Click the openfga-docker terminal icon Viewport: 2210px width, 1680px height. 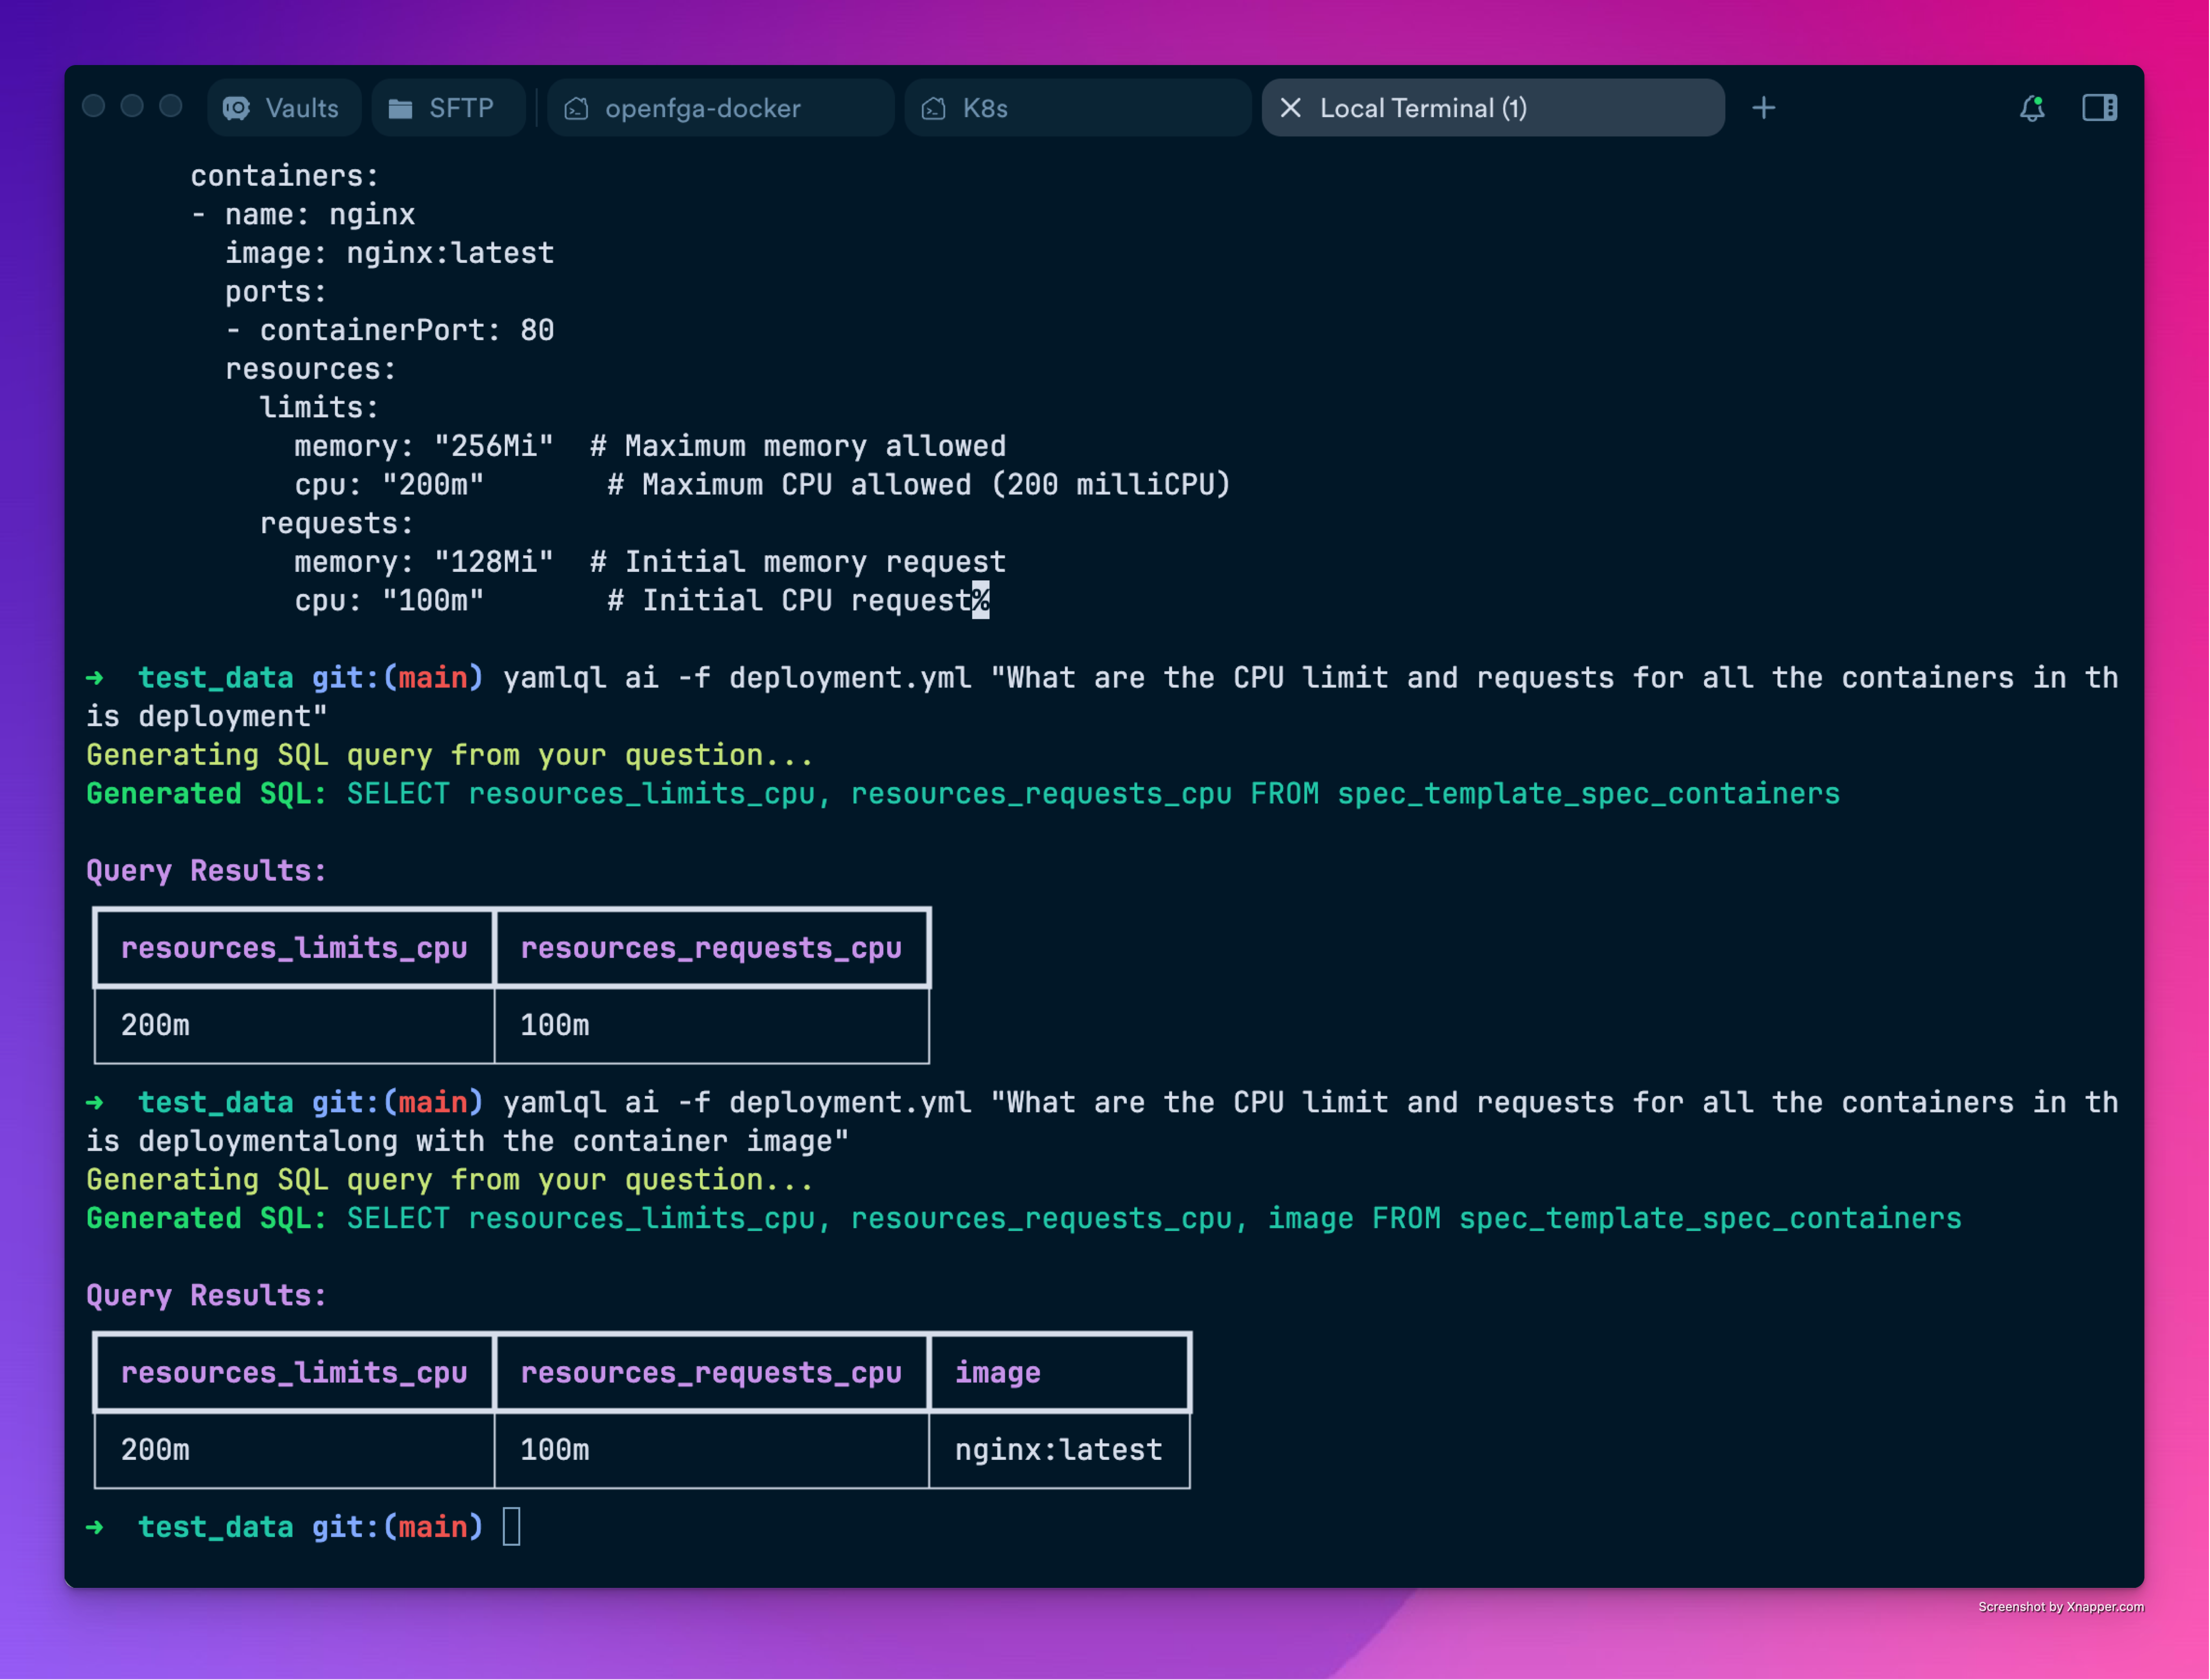(x=576, y=108)
